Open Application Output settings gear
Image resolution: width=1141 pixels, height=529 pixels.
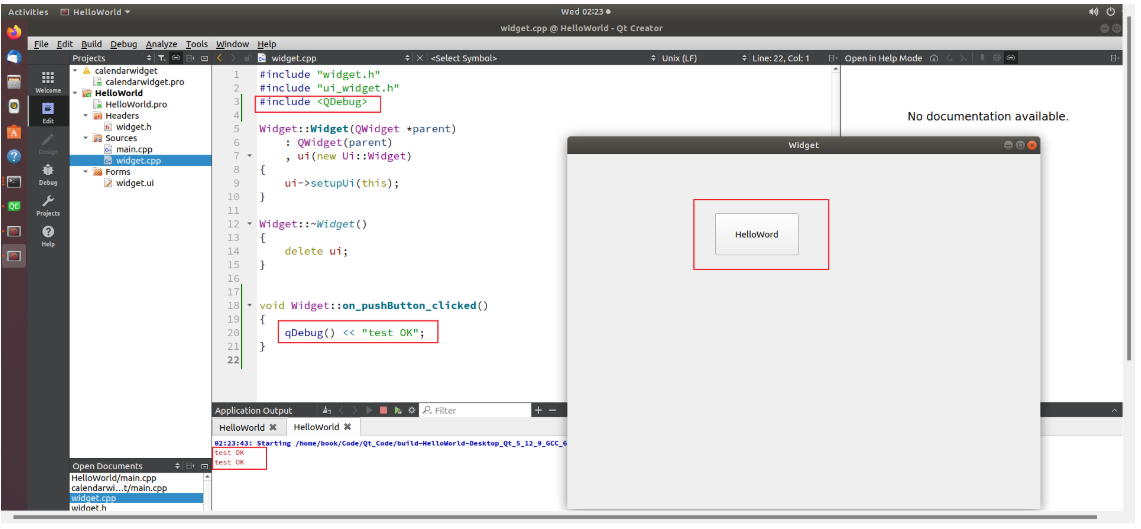(412, 410)
